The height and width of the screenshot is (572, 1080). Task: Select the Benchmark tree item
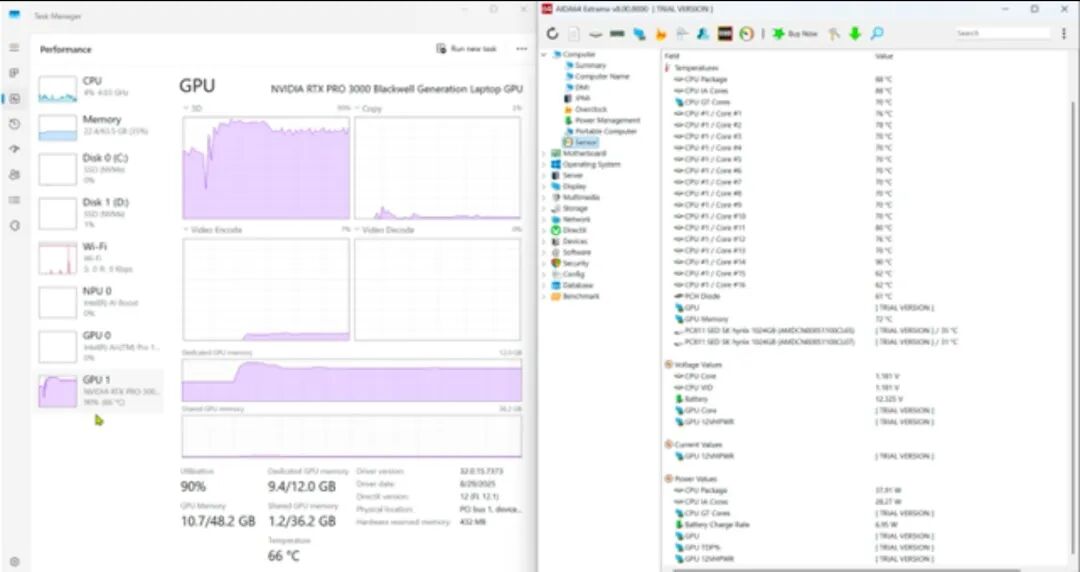point(580,296)
